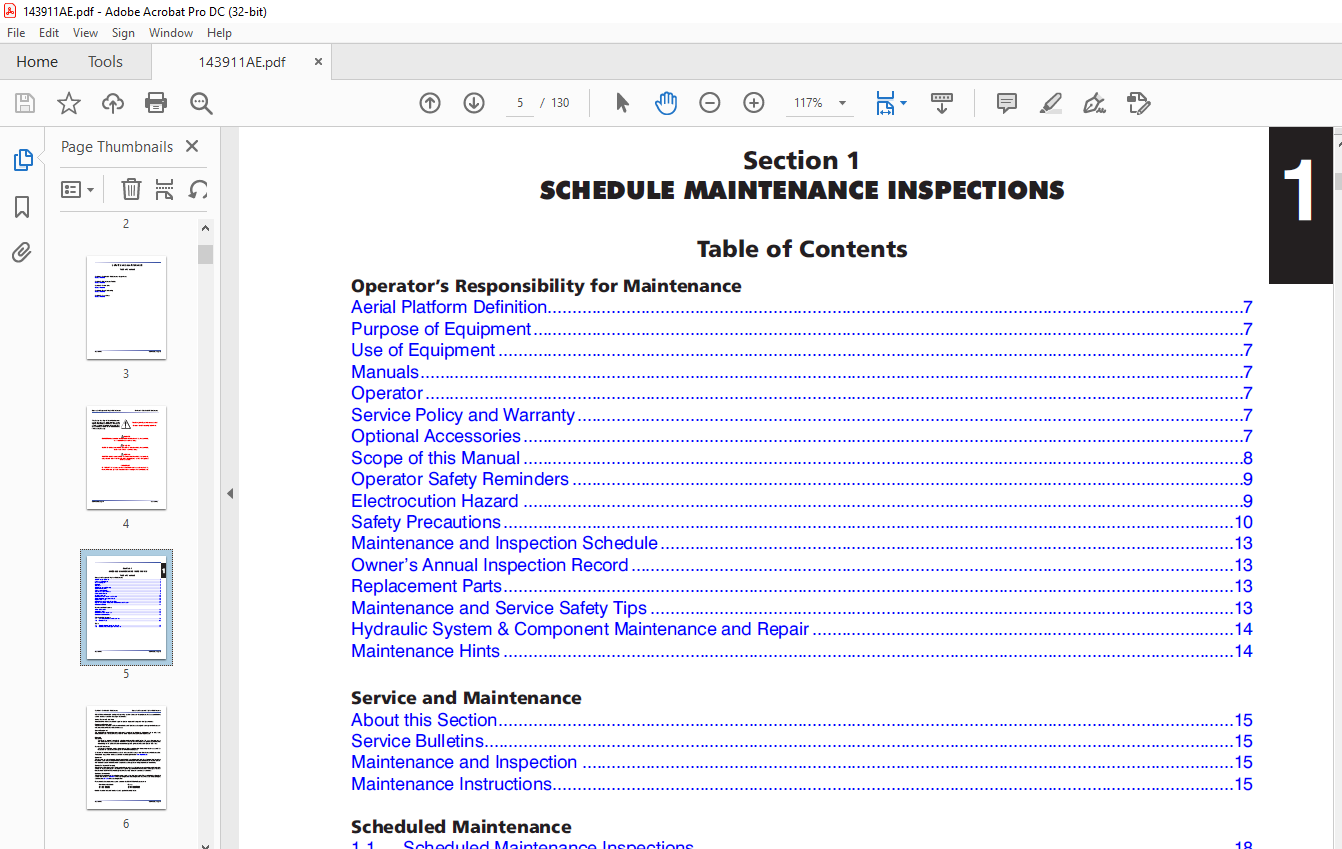Viewport: 1342px width, 849px height.
Task: Open the zoom level dropdown
Action: 842,103
